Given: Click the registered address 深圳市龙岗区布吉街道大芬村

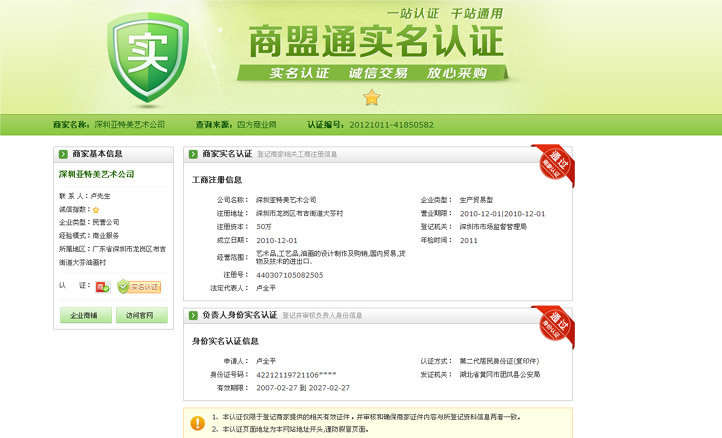Looking at the screenshot, I should point(299,213).
